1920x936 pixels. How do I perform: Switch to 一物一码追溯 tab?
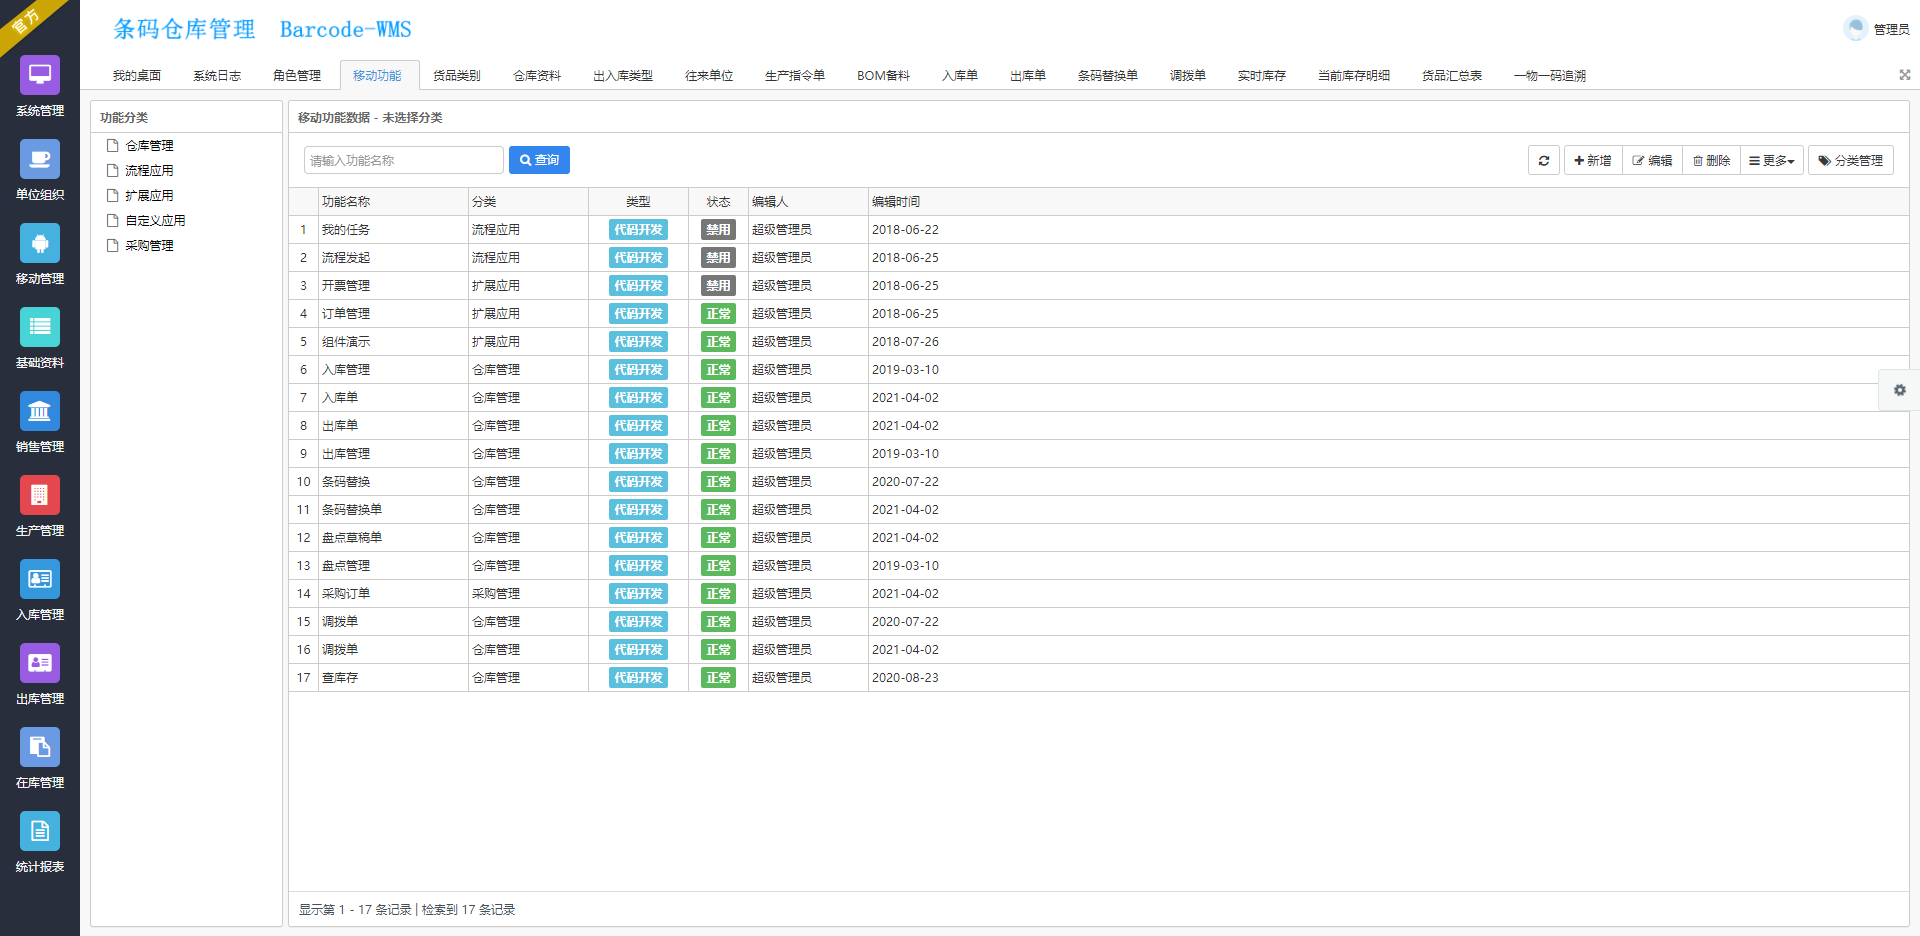[x=1550, y=76]
